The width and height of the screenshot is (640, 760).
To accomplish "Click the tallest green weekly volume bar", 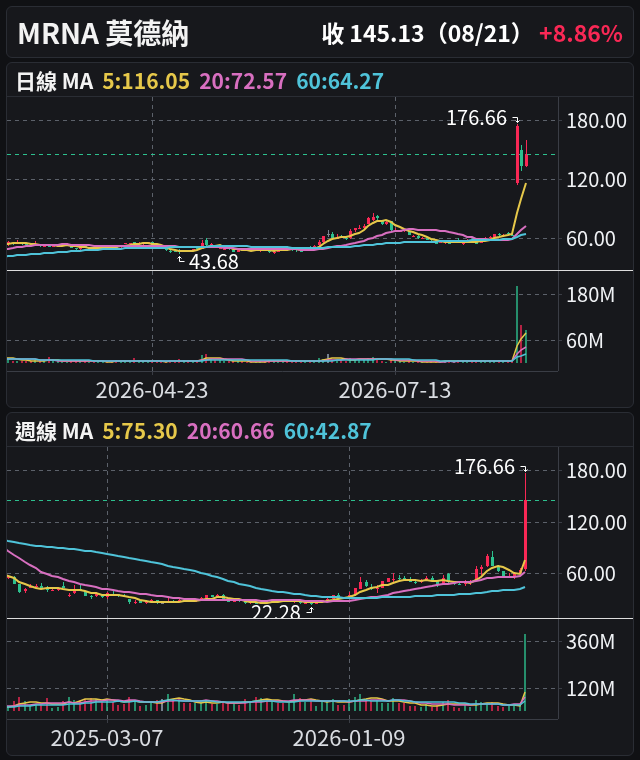I will pyautogui.click(x=525, y=672).
